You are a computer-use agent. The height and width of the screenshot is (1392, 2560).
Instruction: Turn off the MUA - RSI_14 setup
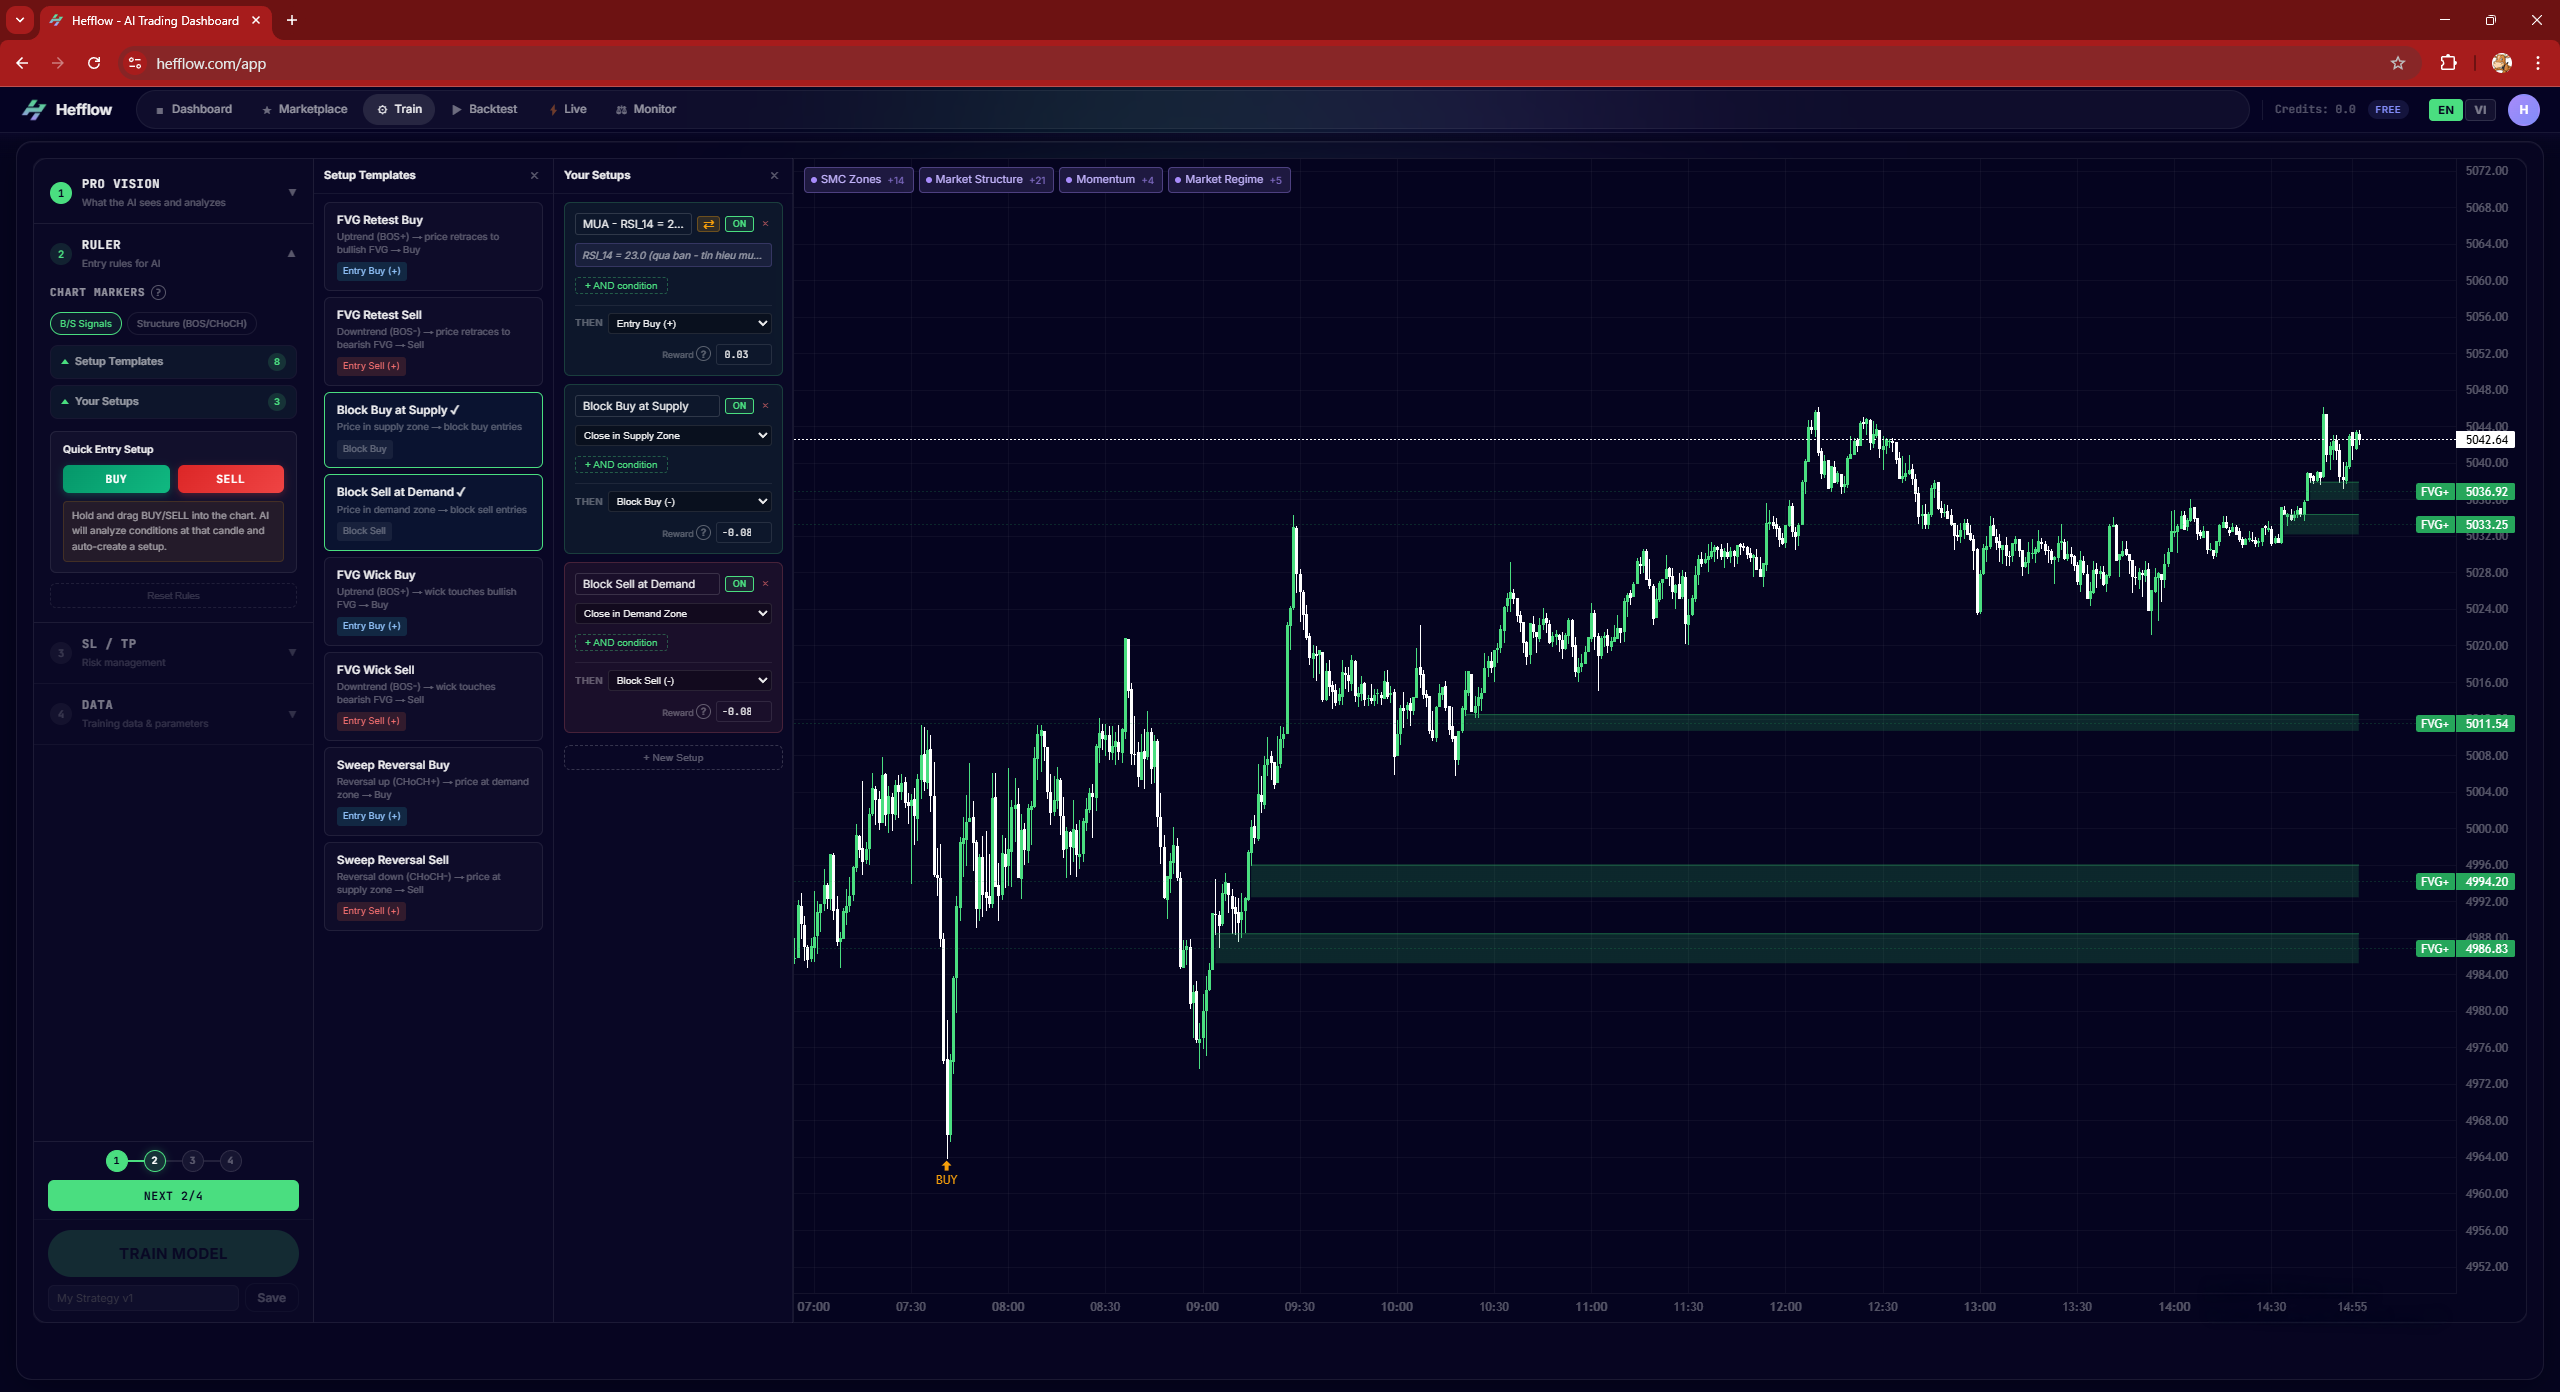tap(739, 224)
